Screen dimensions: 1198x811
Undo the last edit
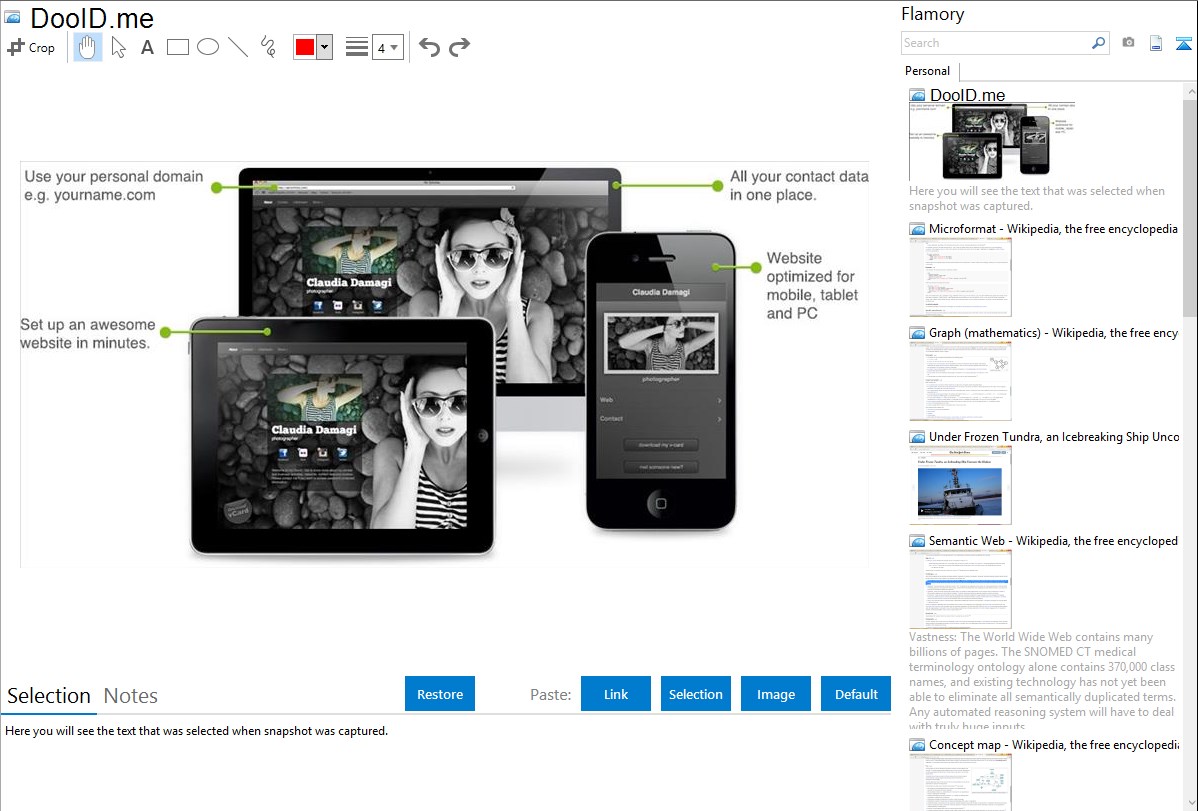coord(429,47)
